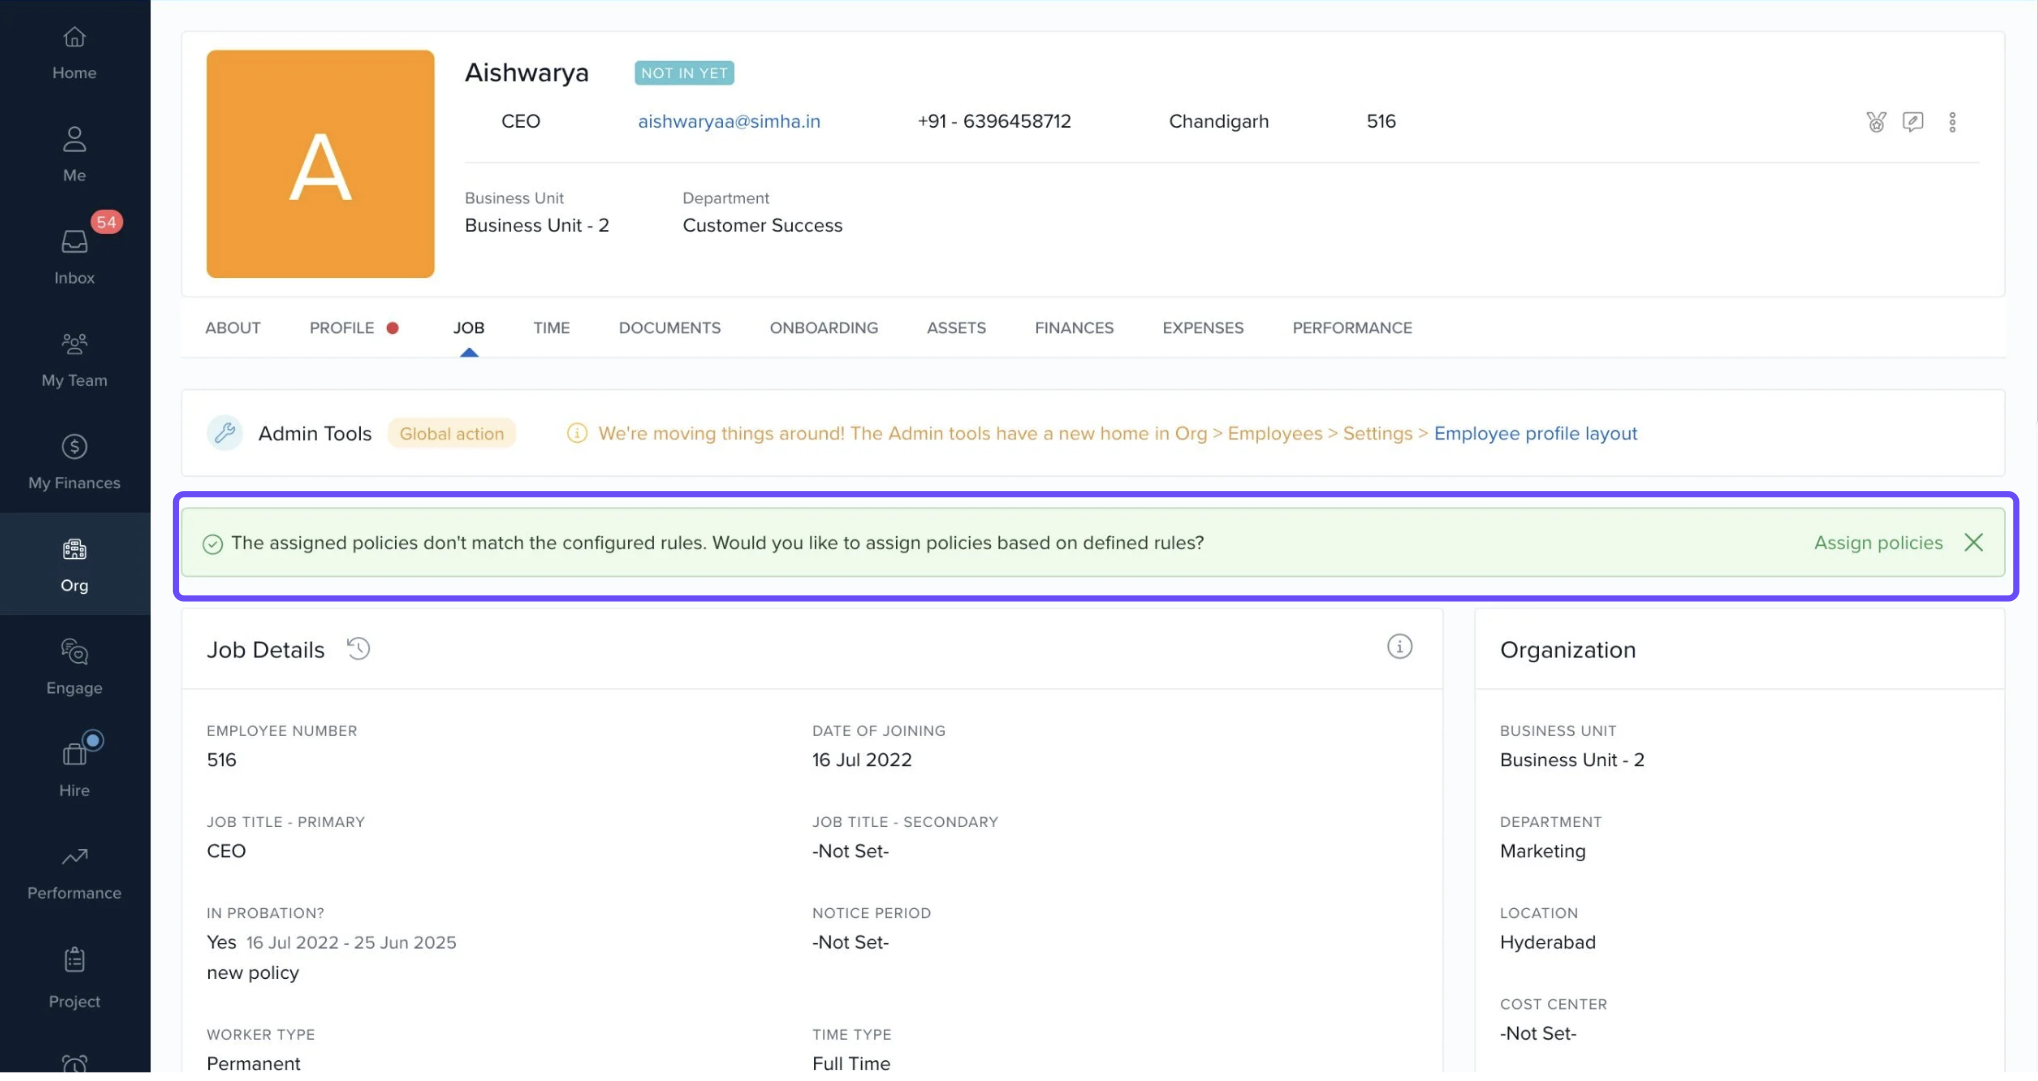Go to My Team section
Image resolution: width=2038 pixels, height=1081 pixels.
[74, 359]
